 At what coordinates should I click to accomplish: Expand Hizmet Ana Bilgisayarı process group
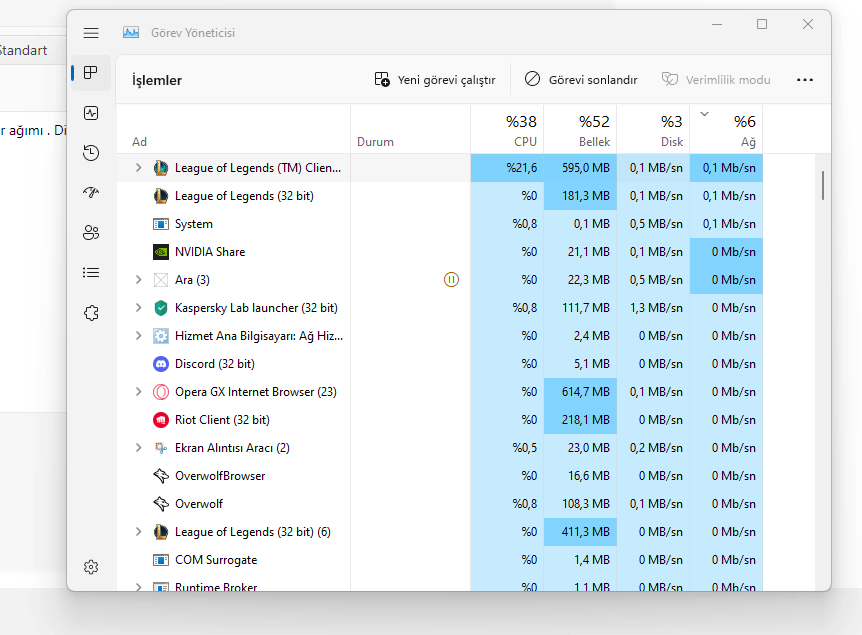pyautogui.click(x=139, y=336)
